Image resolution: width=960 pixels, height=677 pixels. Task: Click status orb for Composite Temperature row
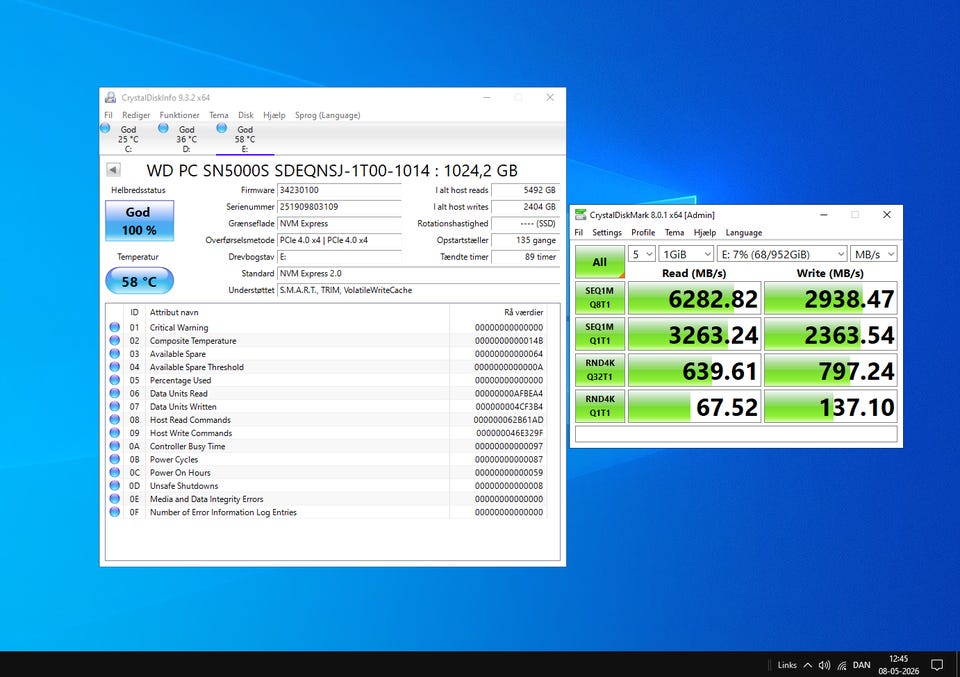(x=114, y=340)
